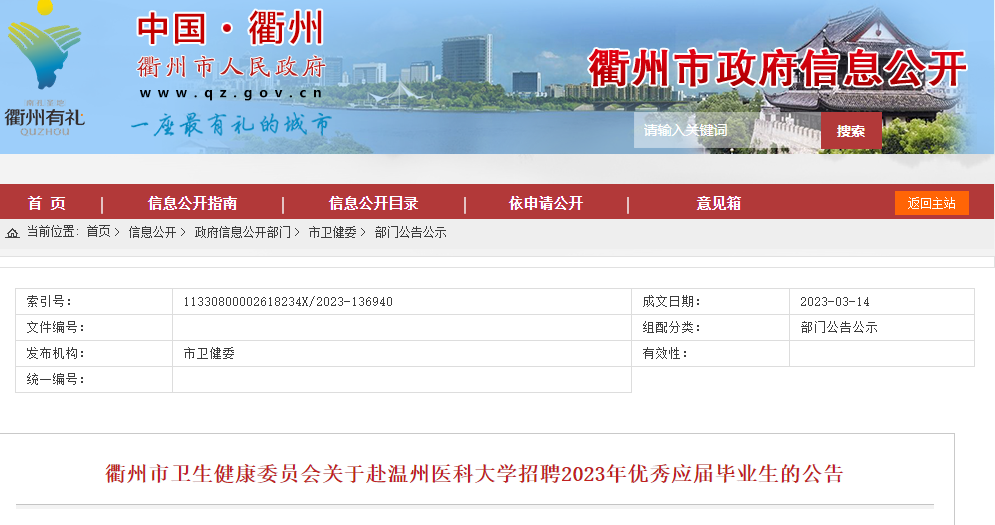Select 依申请公开 in the navigation bar
The width and height of the screenshot is (995, 525).
coord(545,203)
